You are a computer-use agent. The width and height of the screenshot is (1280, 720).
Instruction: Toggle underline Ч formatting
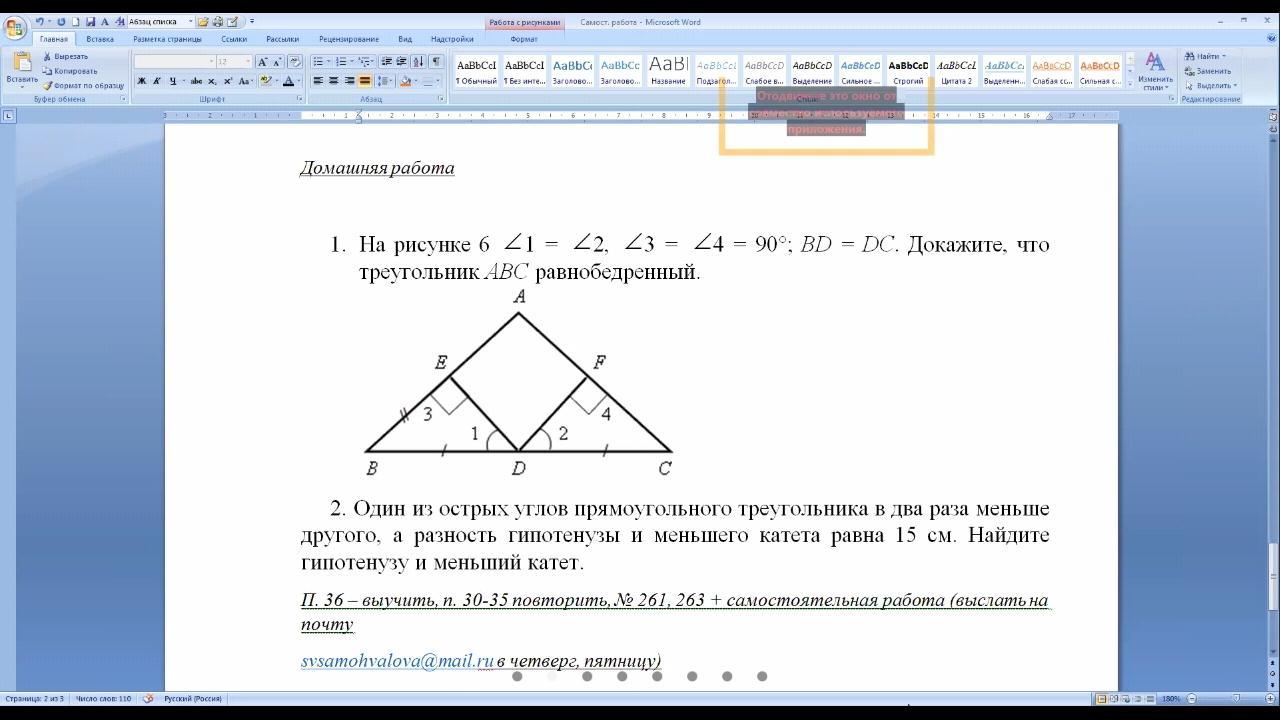click(173, 81)
